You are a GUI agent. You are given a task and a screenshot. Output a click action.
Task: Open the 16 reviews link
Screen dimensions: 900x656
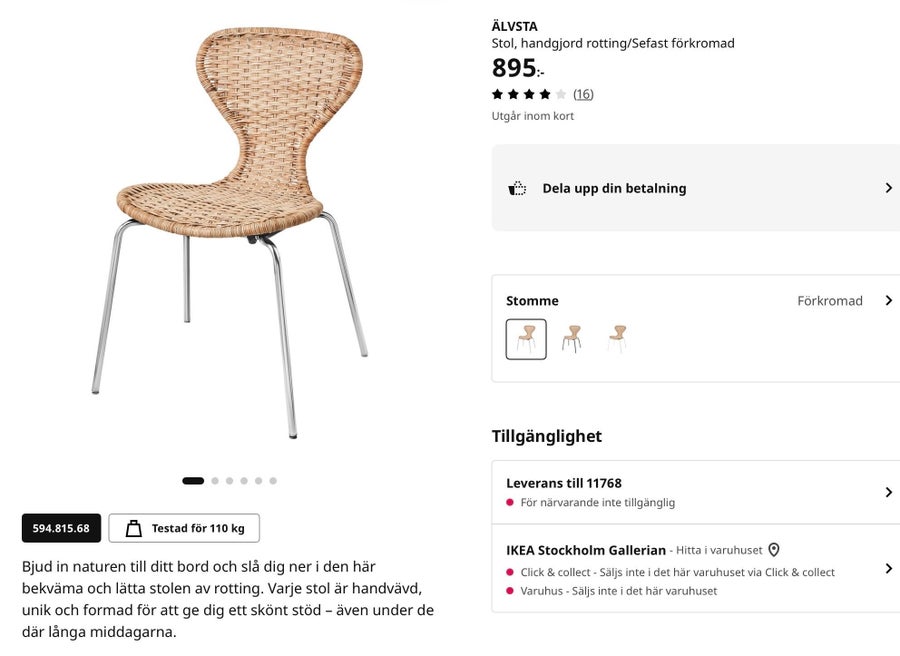583,94
